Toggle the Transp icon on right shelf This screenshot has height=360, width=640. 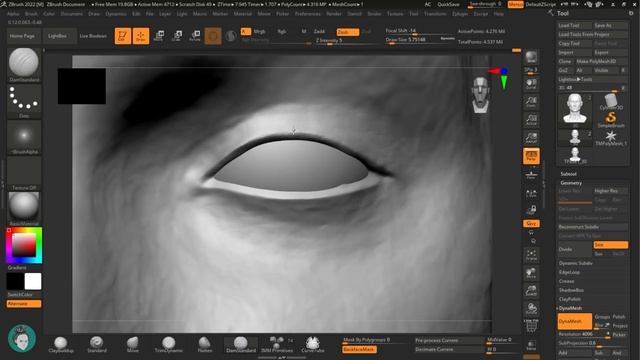[x=531, y=345]
